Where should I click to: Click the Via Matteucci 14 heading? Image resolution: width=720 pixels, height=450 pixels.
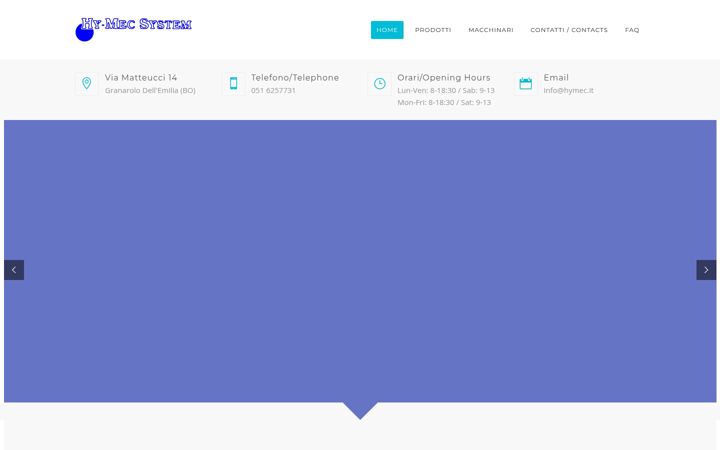point(141,78)
